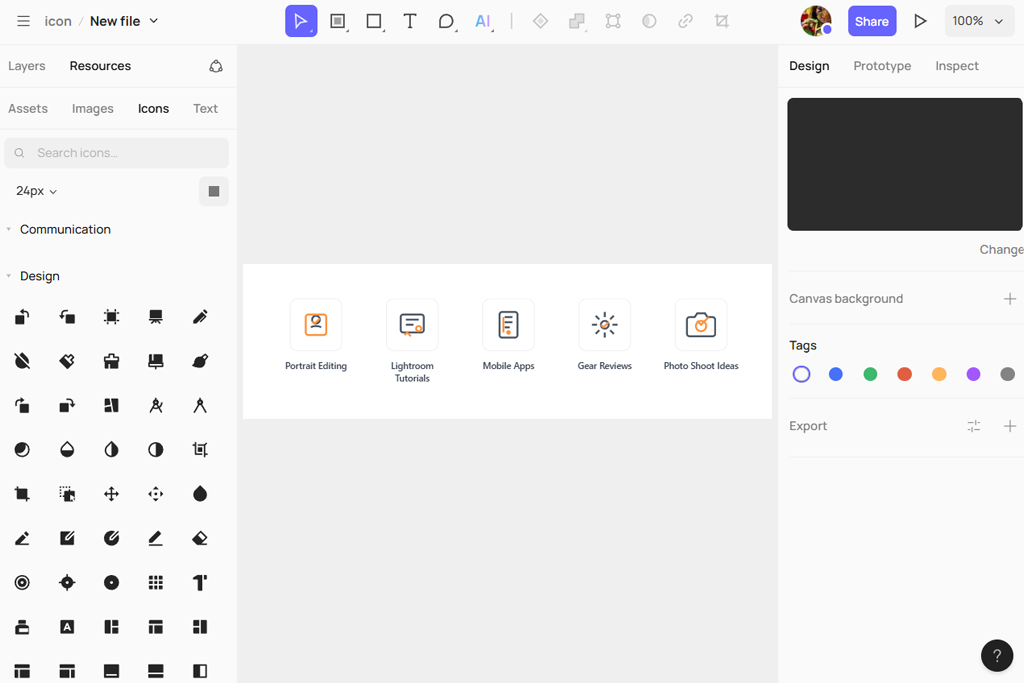Screen dimensions: 1024x683
Task: Focus the Search icons field
Action: tap(117, 153)
